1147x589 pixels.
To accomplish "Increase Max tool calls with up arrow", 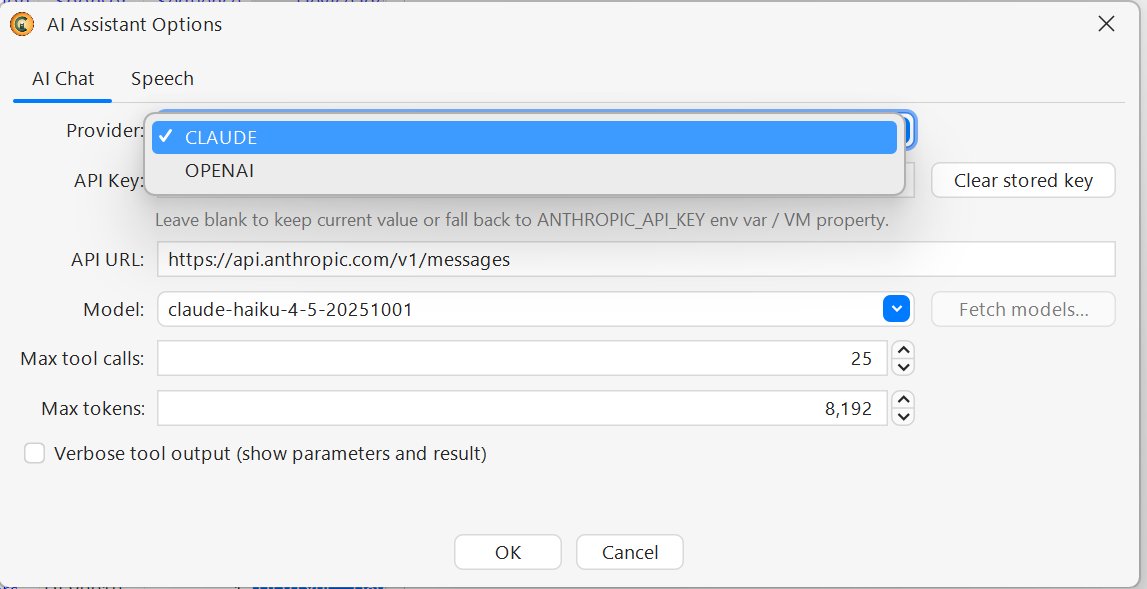I will 903,350.
